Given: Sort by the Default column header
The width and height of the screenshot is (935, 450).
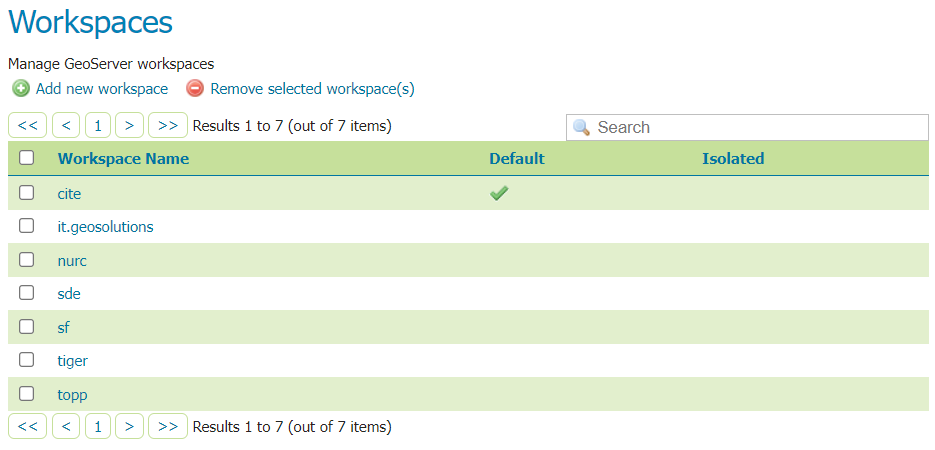Looking at the screenshot, I should pyautogui.click(x=516, y=158).
